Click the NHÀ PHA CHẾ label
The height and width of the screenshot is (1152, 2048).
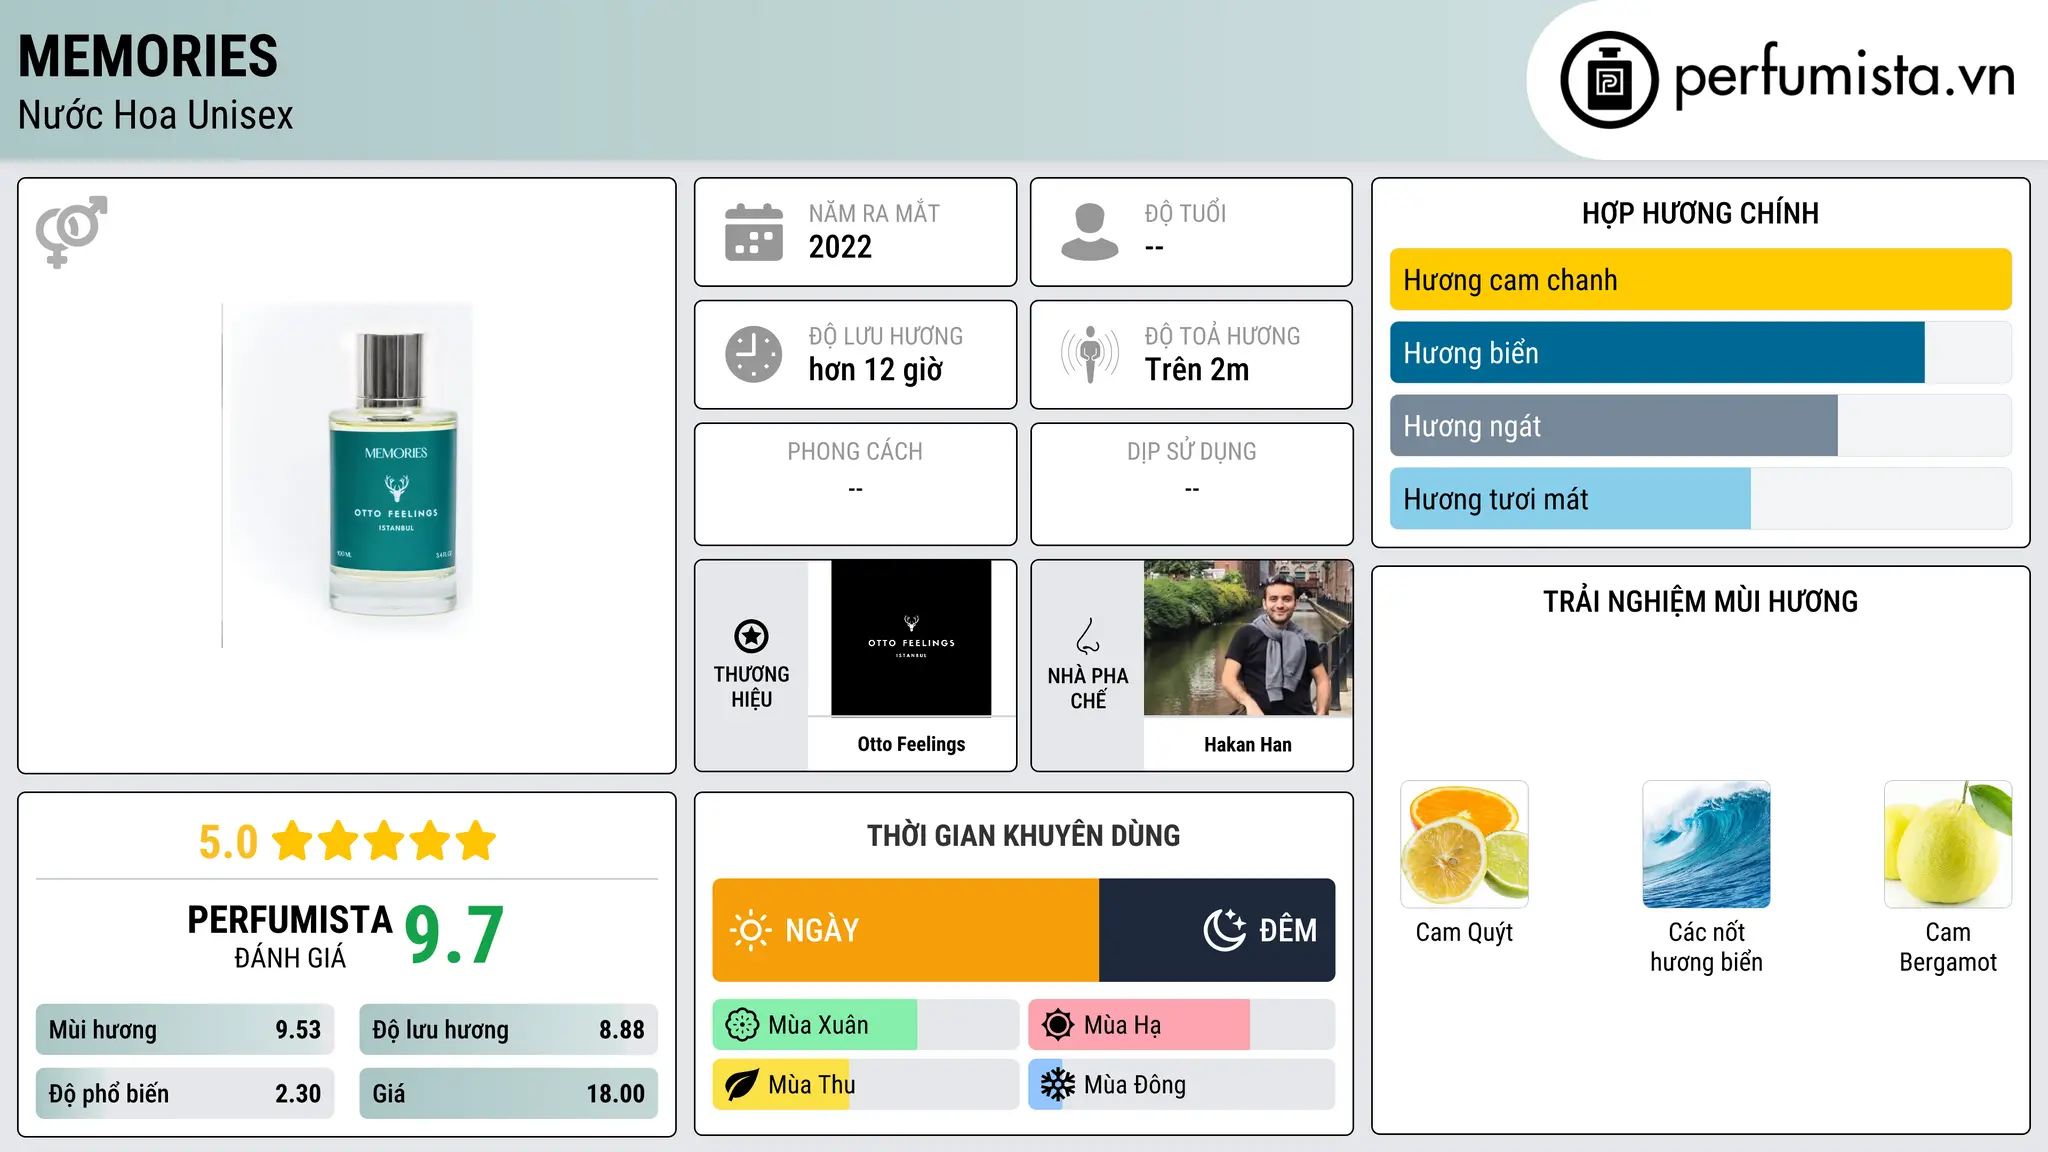tap(1088, 688)
